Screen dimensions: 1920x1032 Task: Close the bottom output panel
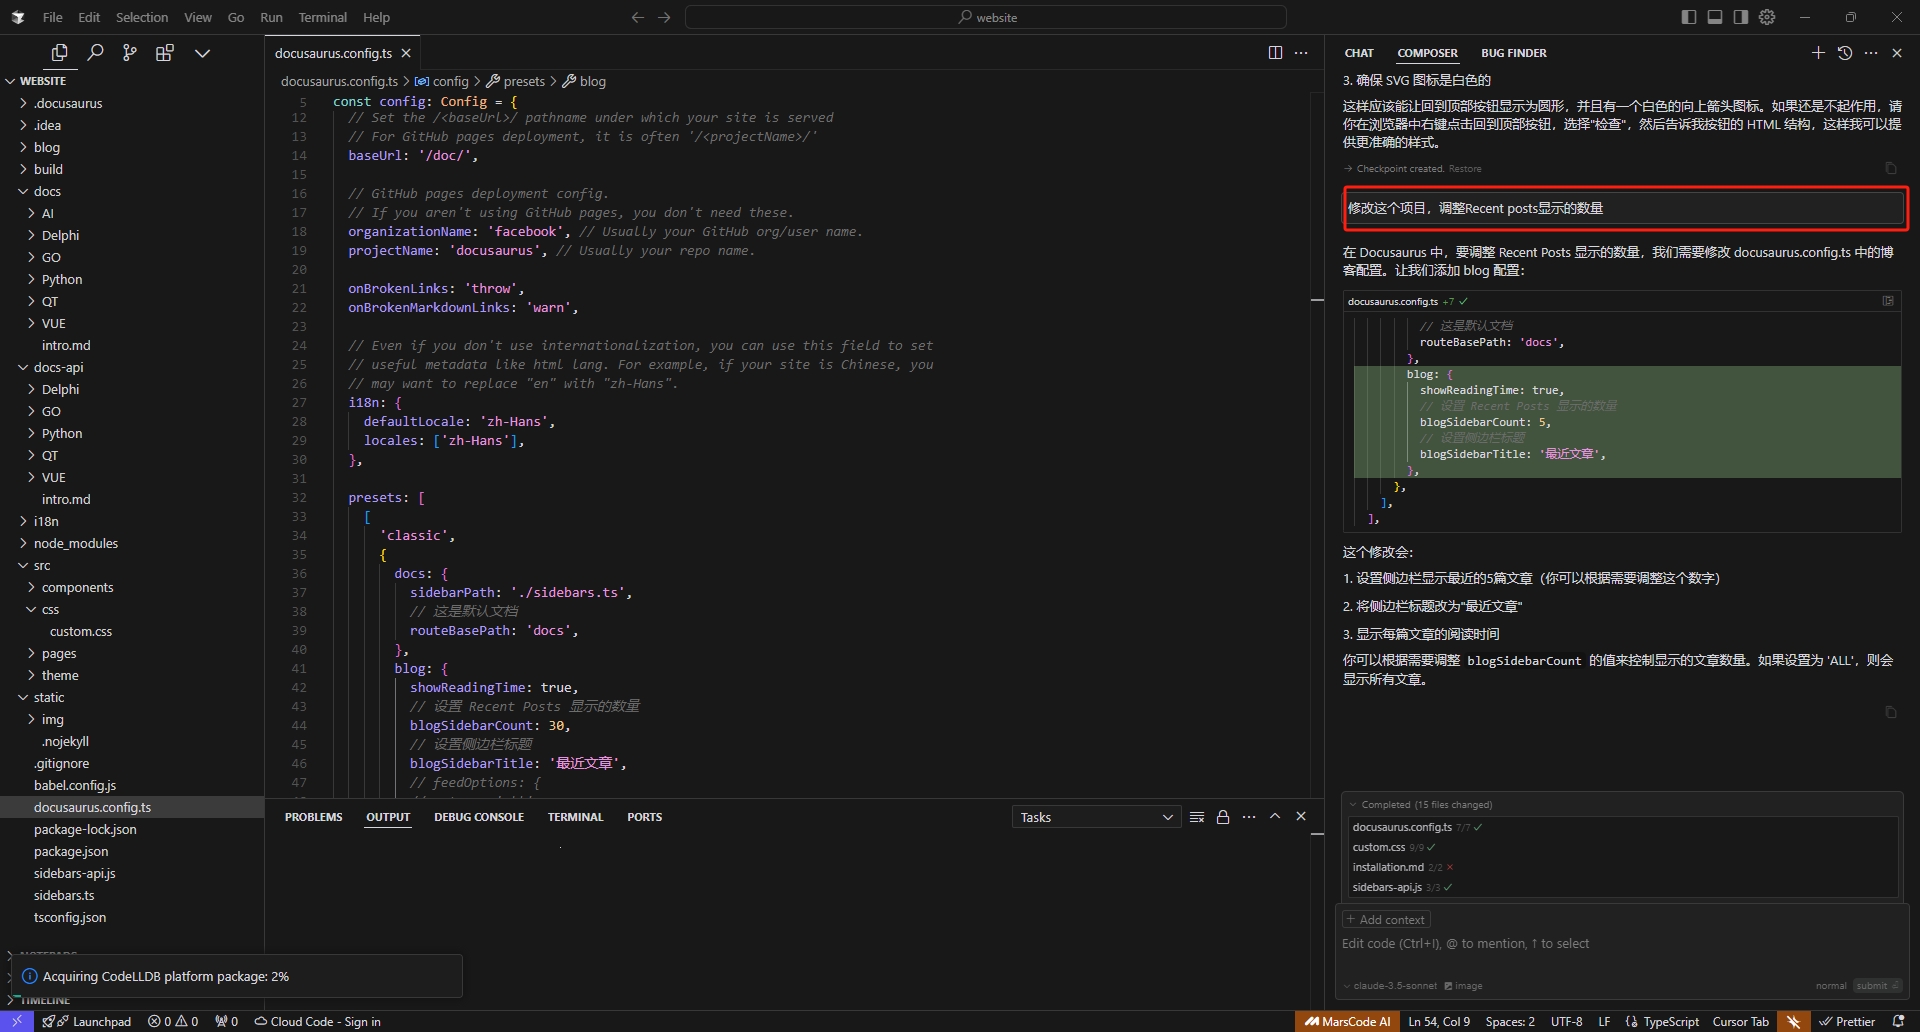[1301, 817]
